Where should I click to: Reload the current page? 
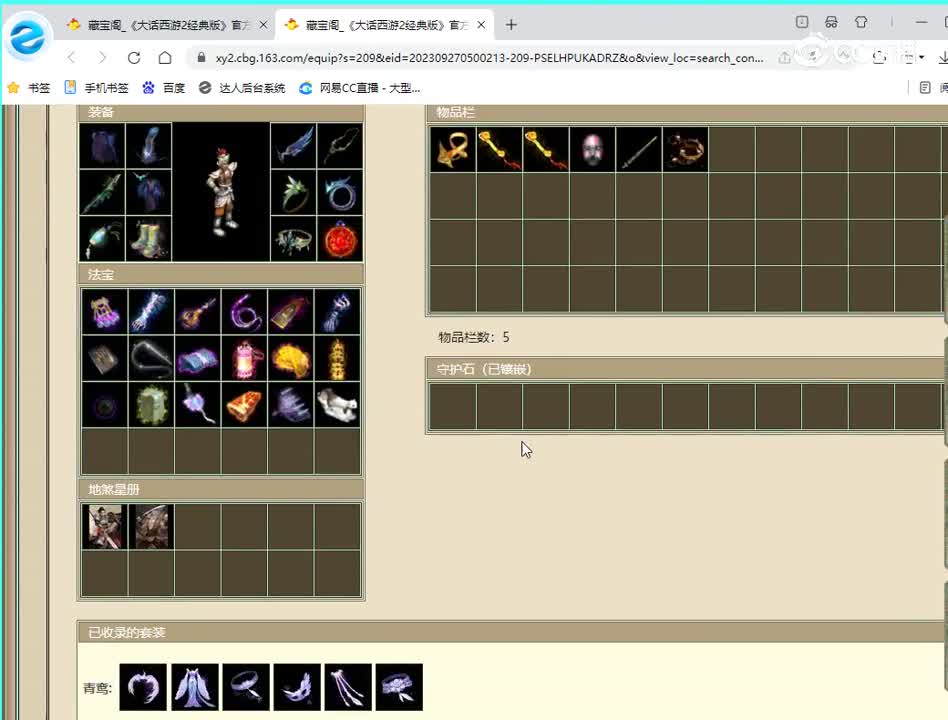(x=134, y=57)
